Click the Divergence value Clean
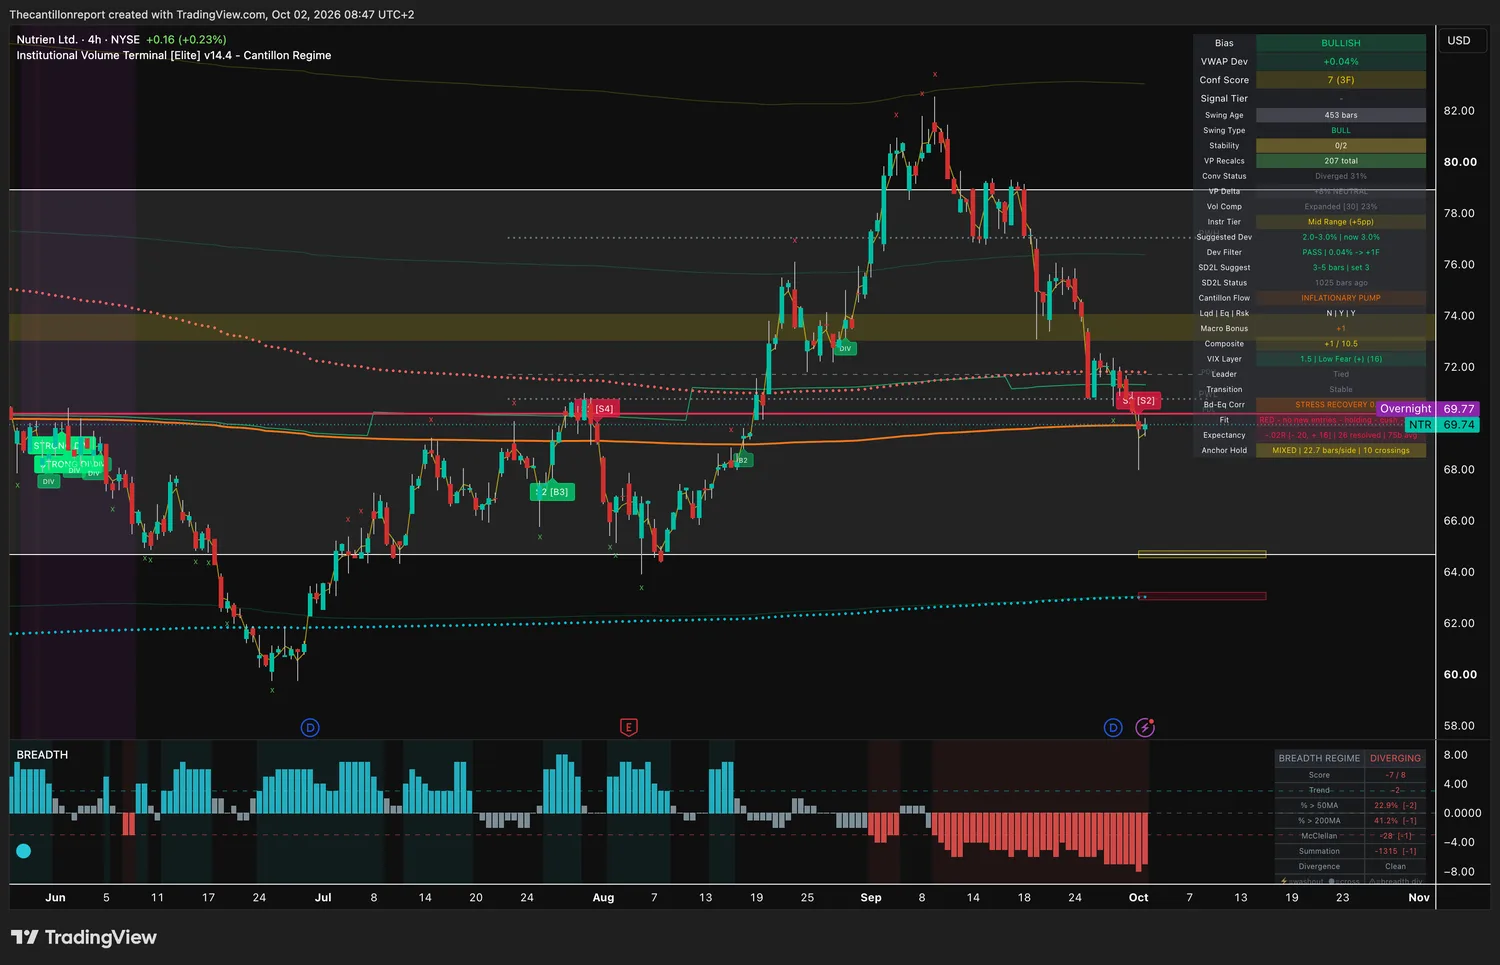The image size is (1500, 965). click(1395, 867)
